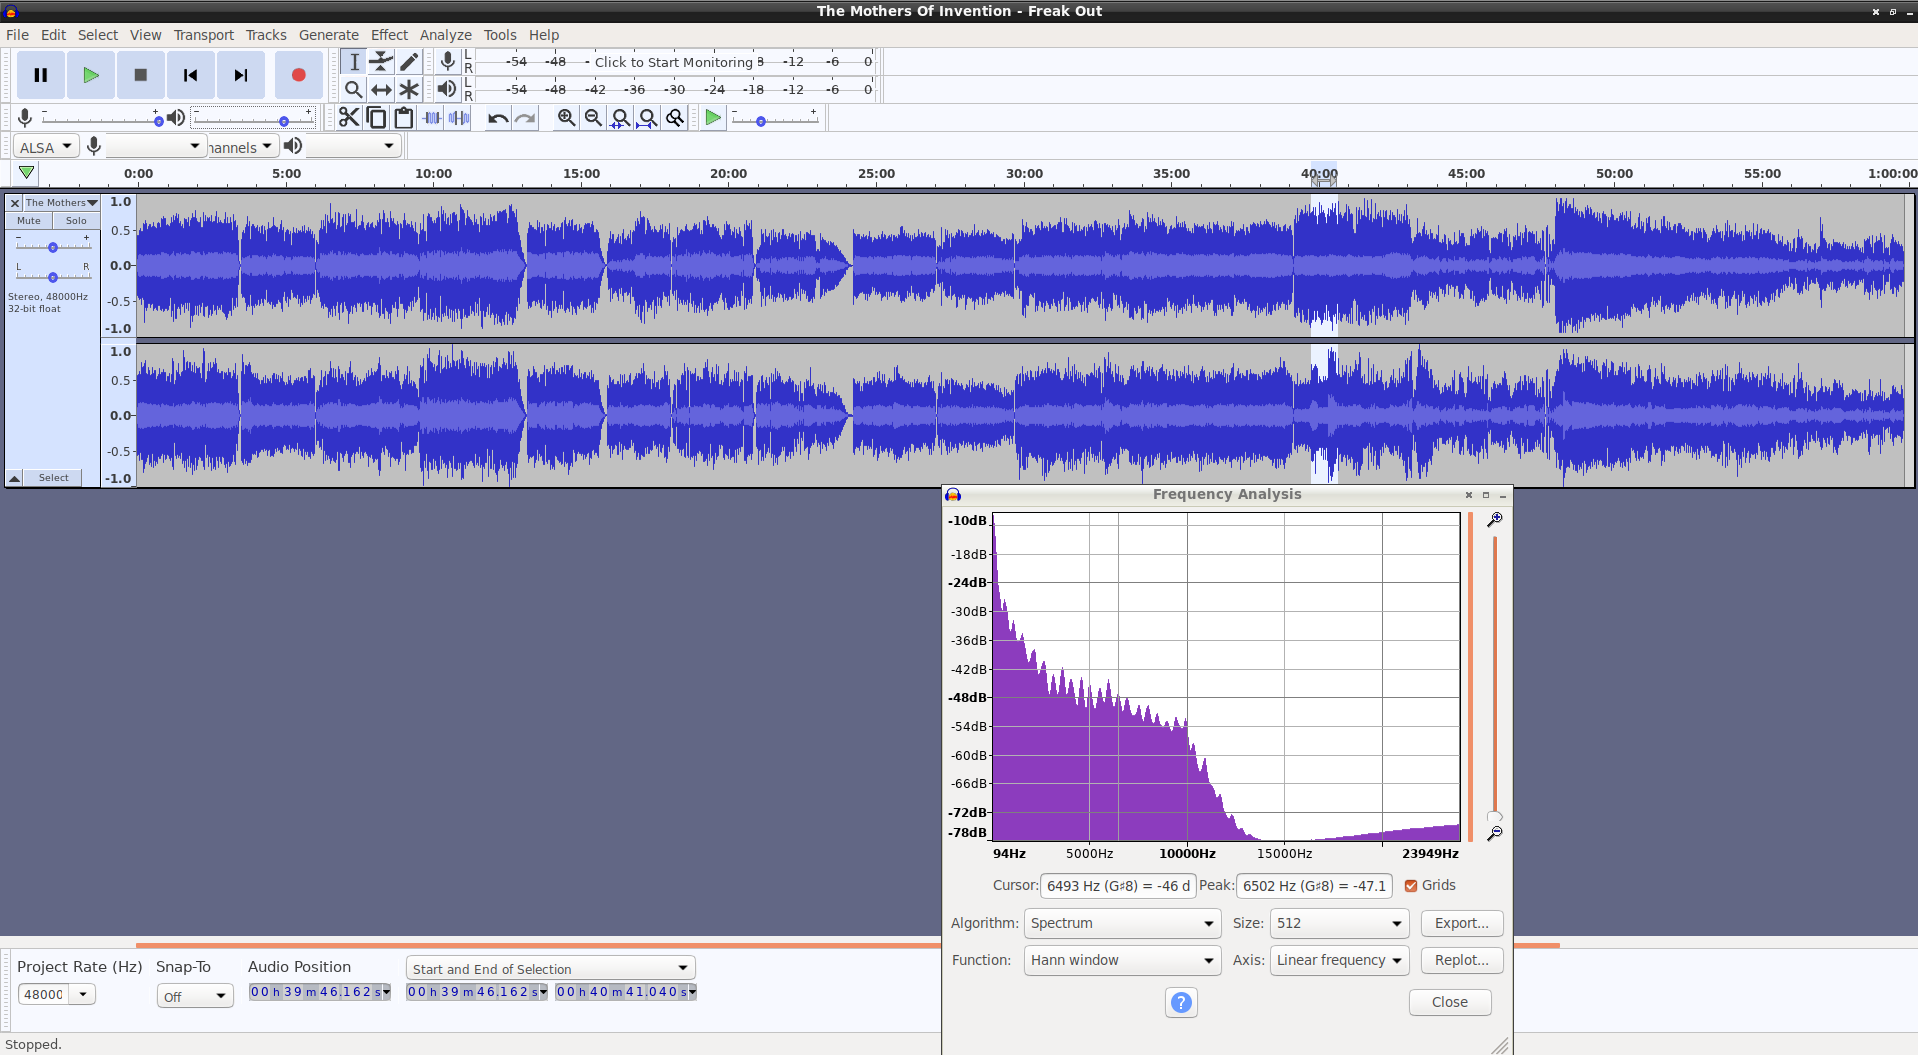Click the Export... button

click(x=1462, y=923)
